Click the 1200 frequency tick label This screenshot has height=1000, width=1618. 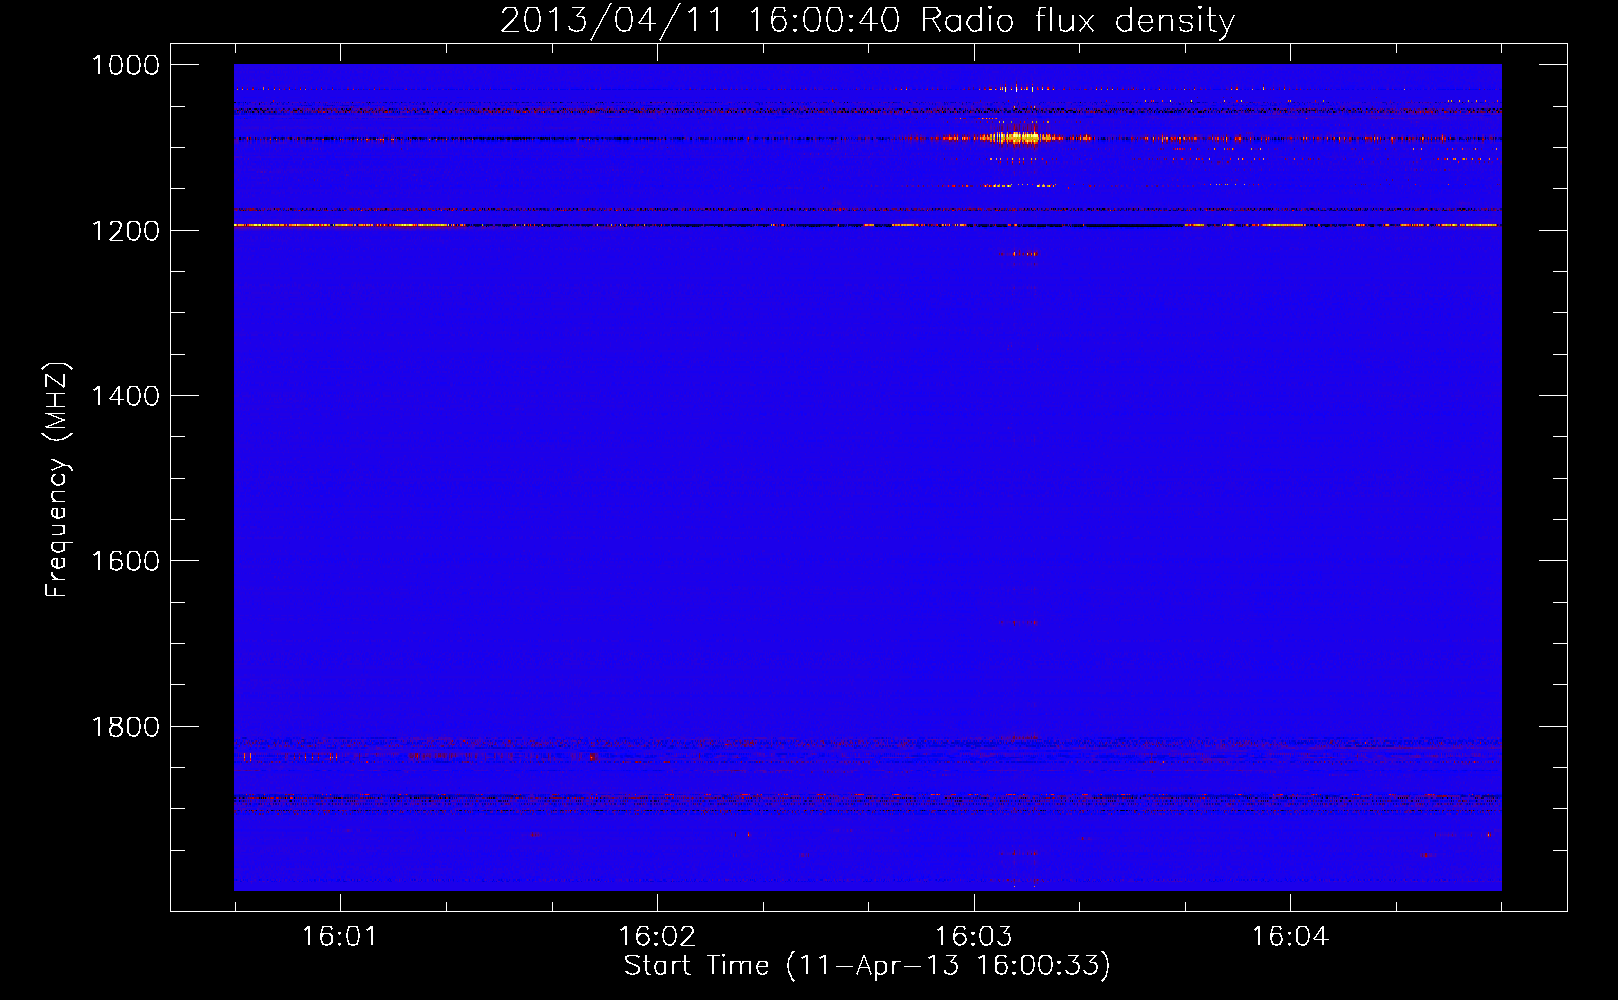pyautogui.click(x=126, y=231)
